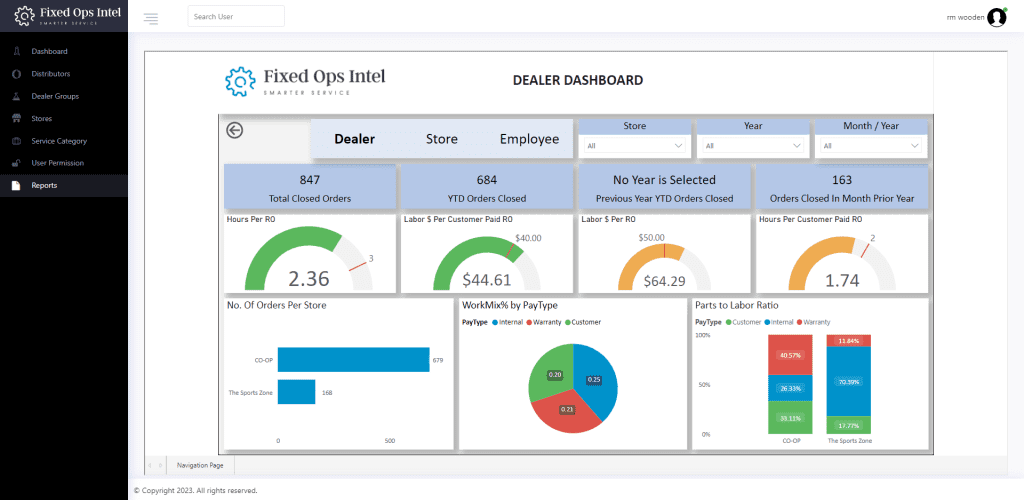Screen dimensions: 1024x500
Task: Click the back arrow in dashboard
Action: pos(234,130)
